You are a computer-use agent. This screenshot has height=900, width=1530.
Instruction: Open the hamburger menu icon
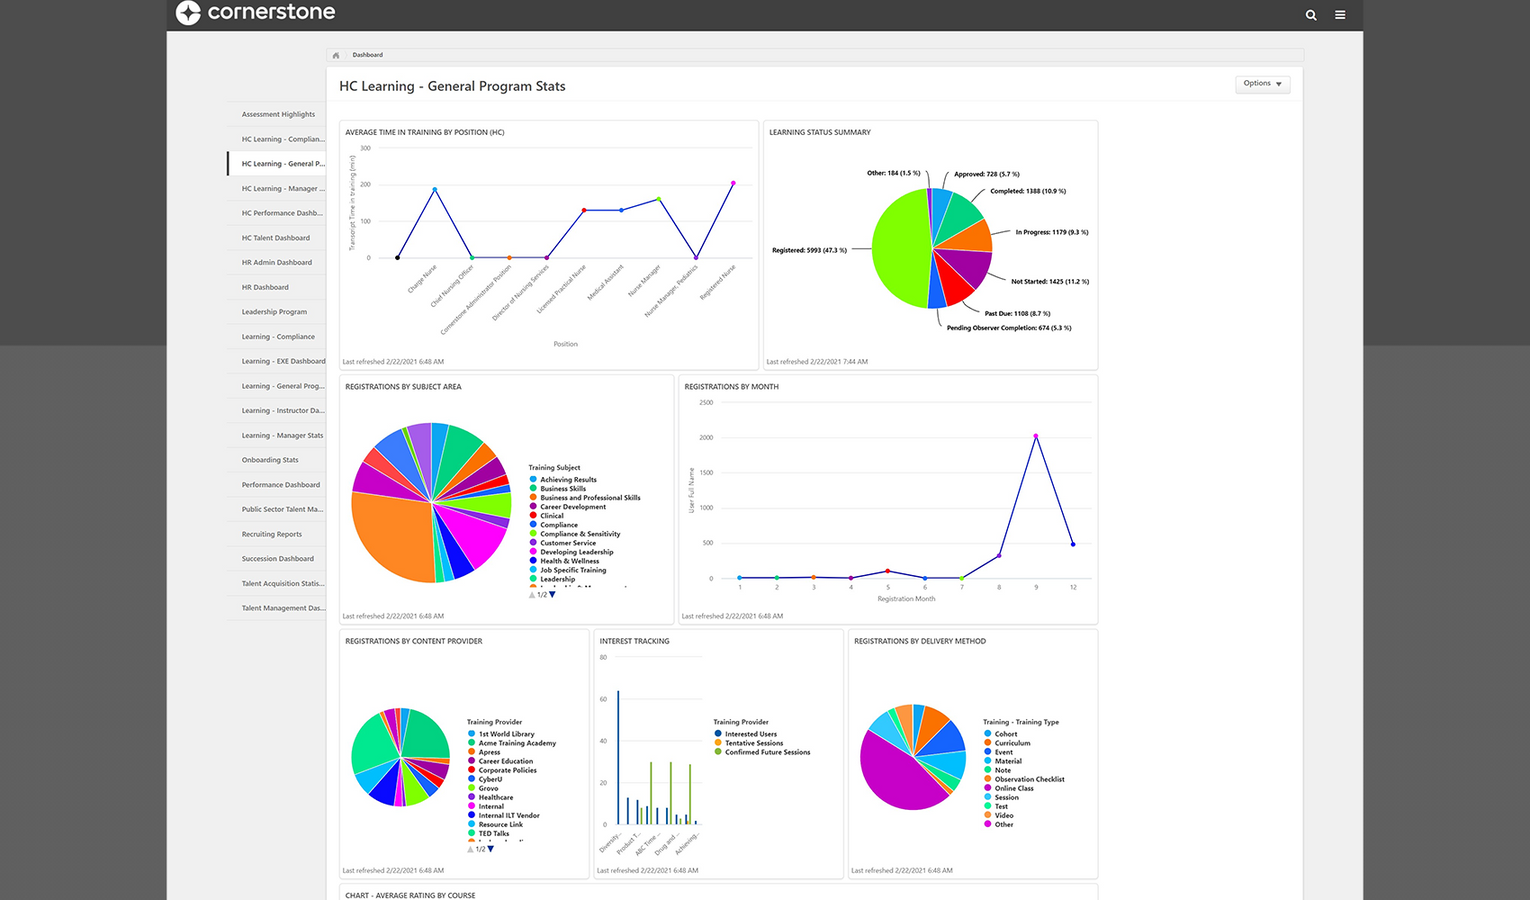(x=1340, y=15)
